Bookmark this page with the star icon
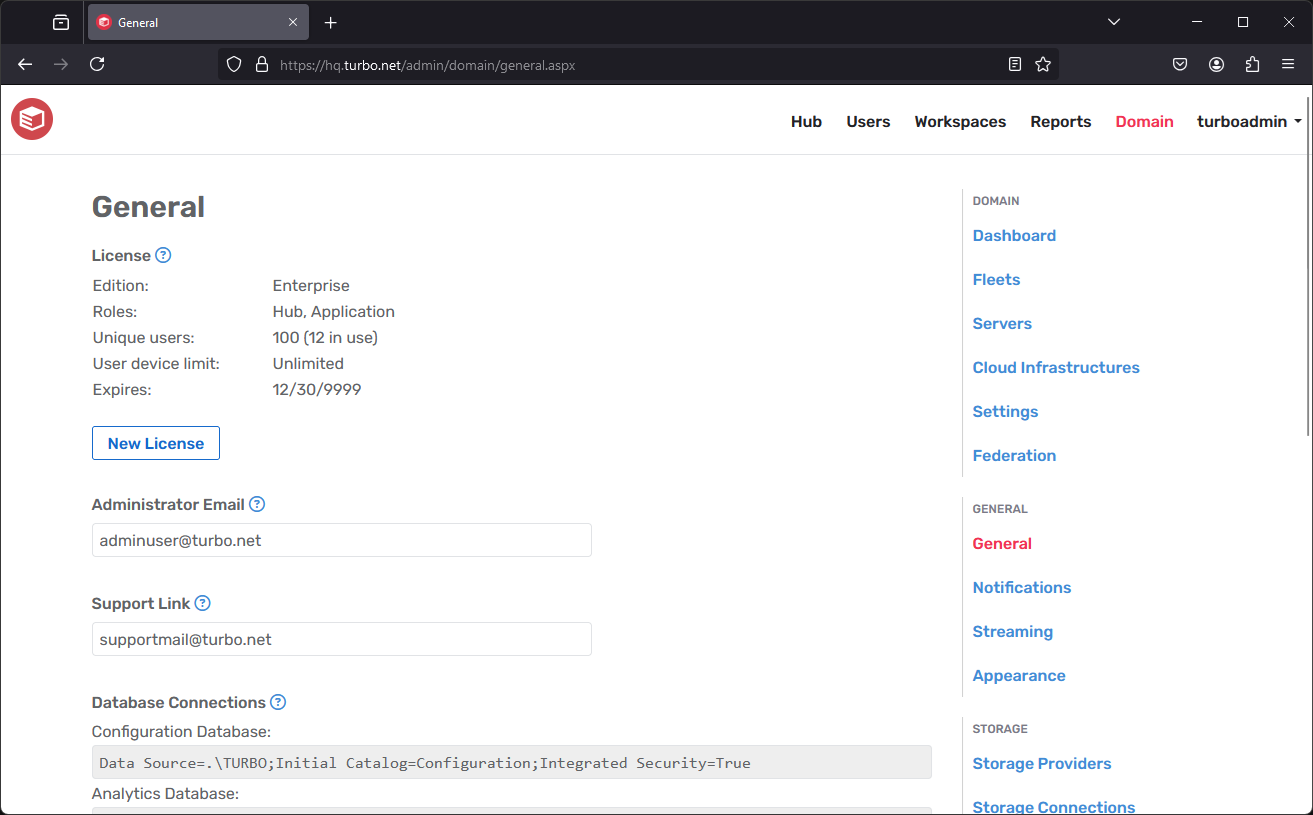Image resolution: width=1313 pixels, height=815 pixels. [1043, 64]
